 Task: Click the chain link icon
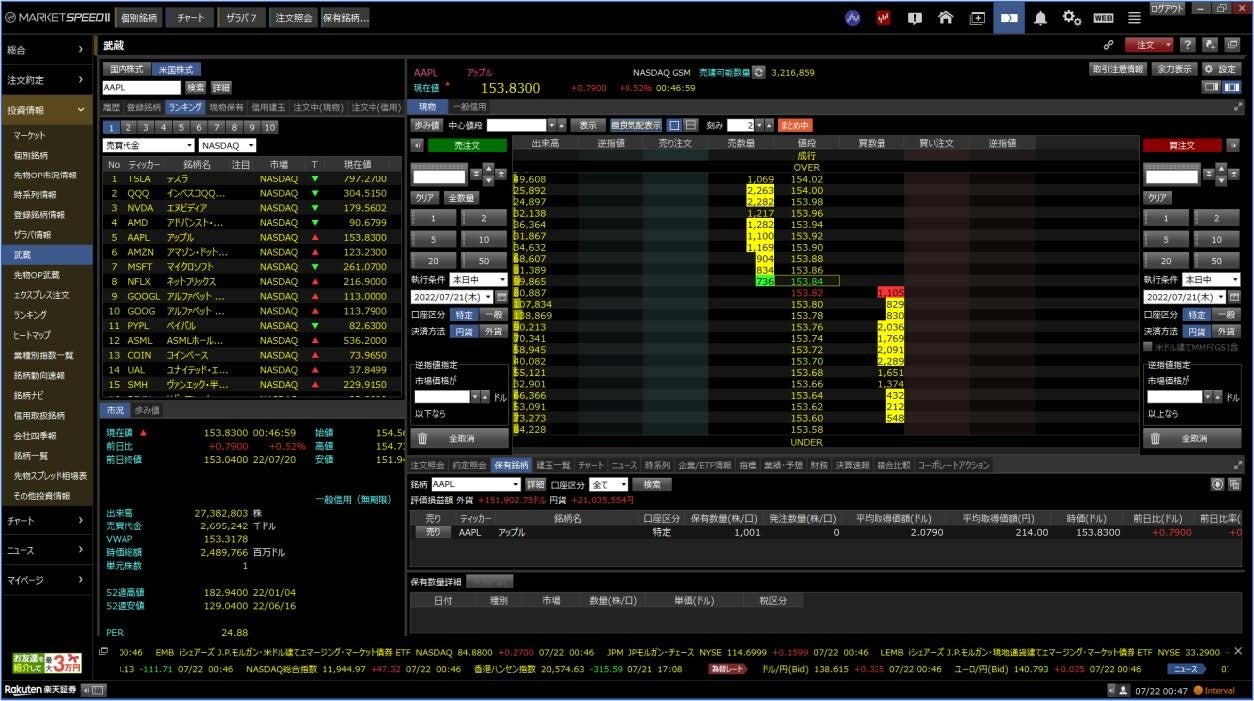tap(1108, 45)
